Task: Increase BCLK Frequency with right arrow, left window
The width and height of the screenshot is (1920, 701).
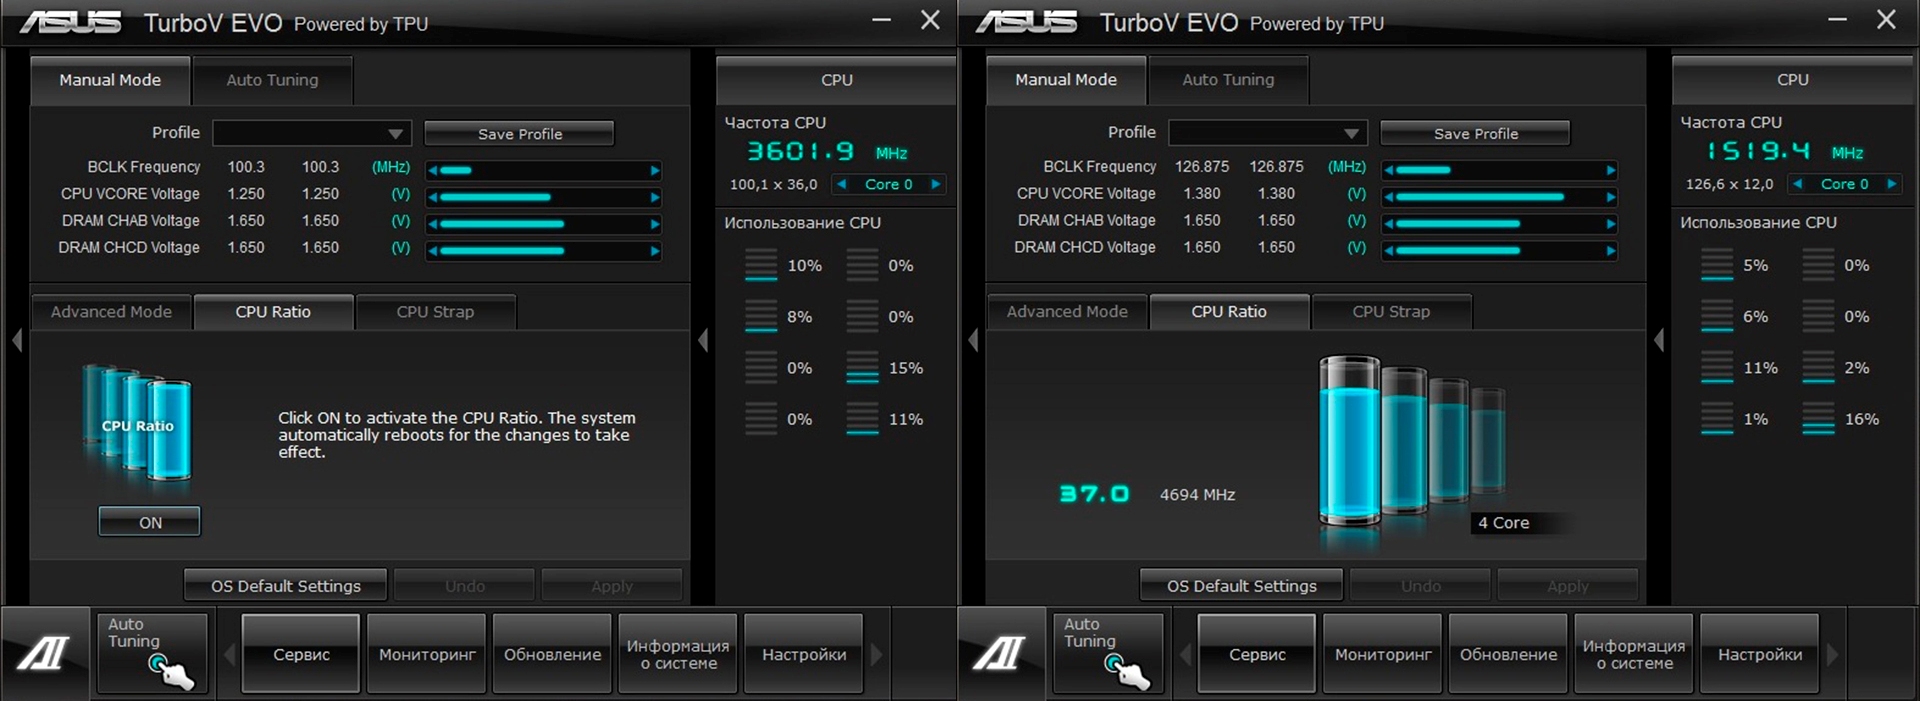Action: coord(655,171)
